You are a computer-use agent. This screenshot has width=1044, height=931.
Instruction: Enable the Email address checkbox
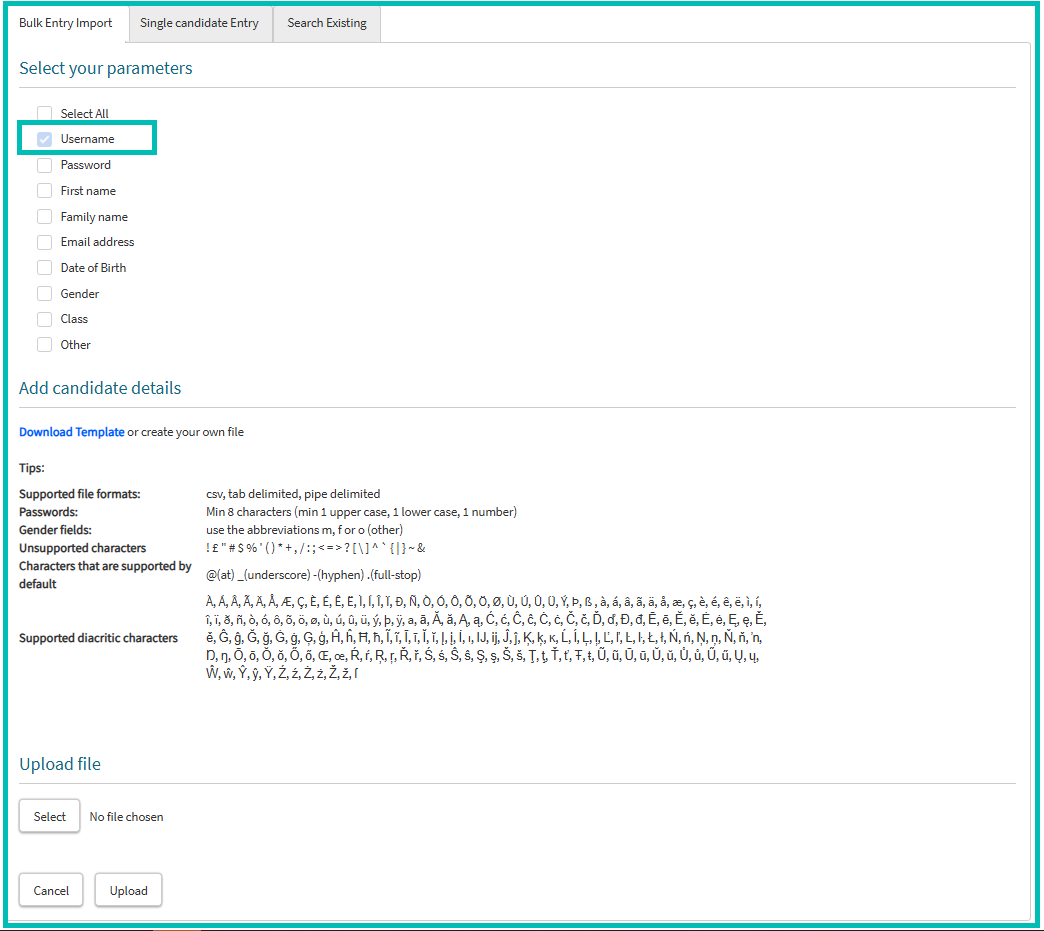tap(45, 242)
